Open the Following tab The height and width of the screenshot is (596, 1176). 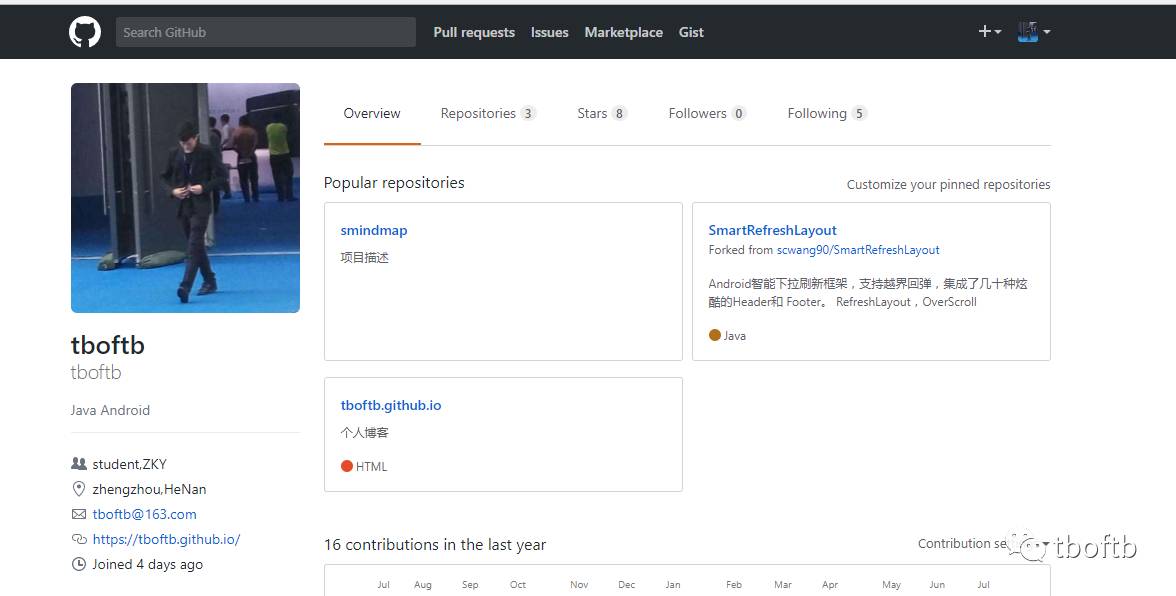pos(827,113)
